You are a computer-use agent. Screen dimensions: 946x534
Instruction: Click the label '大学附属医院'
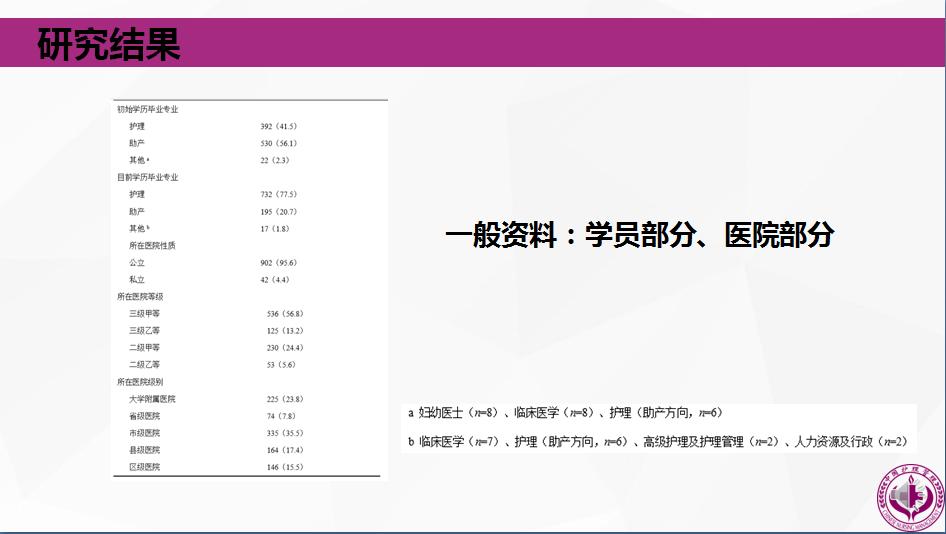[x=152, y=399]
